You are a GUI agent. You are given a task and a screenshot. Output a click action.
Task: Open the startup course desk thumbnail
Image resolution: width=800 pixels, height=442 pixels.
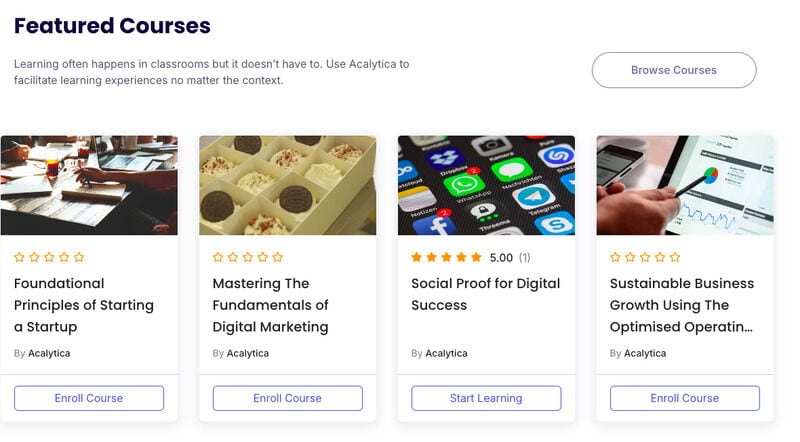(x=89, y=185)
